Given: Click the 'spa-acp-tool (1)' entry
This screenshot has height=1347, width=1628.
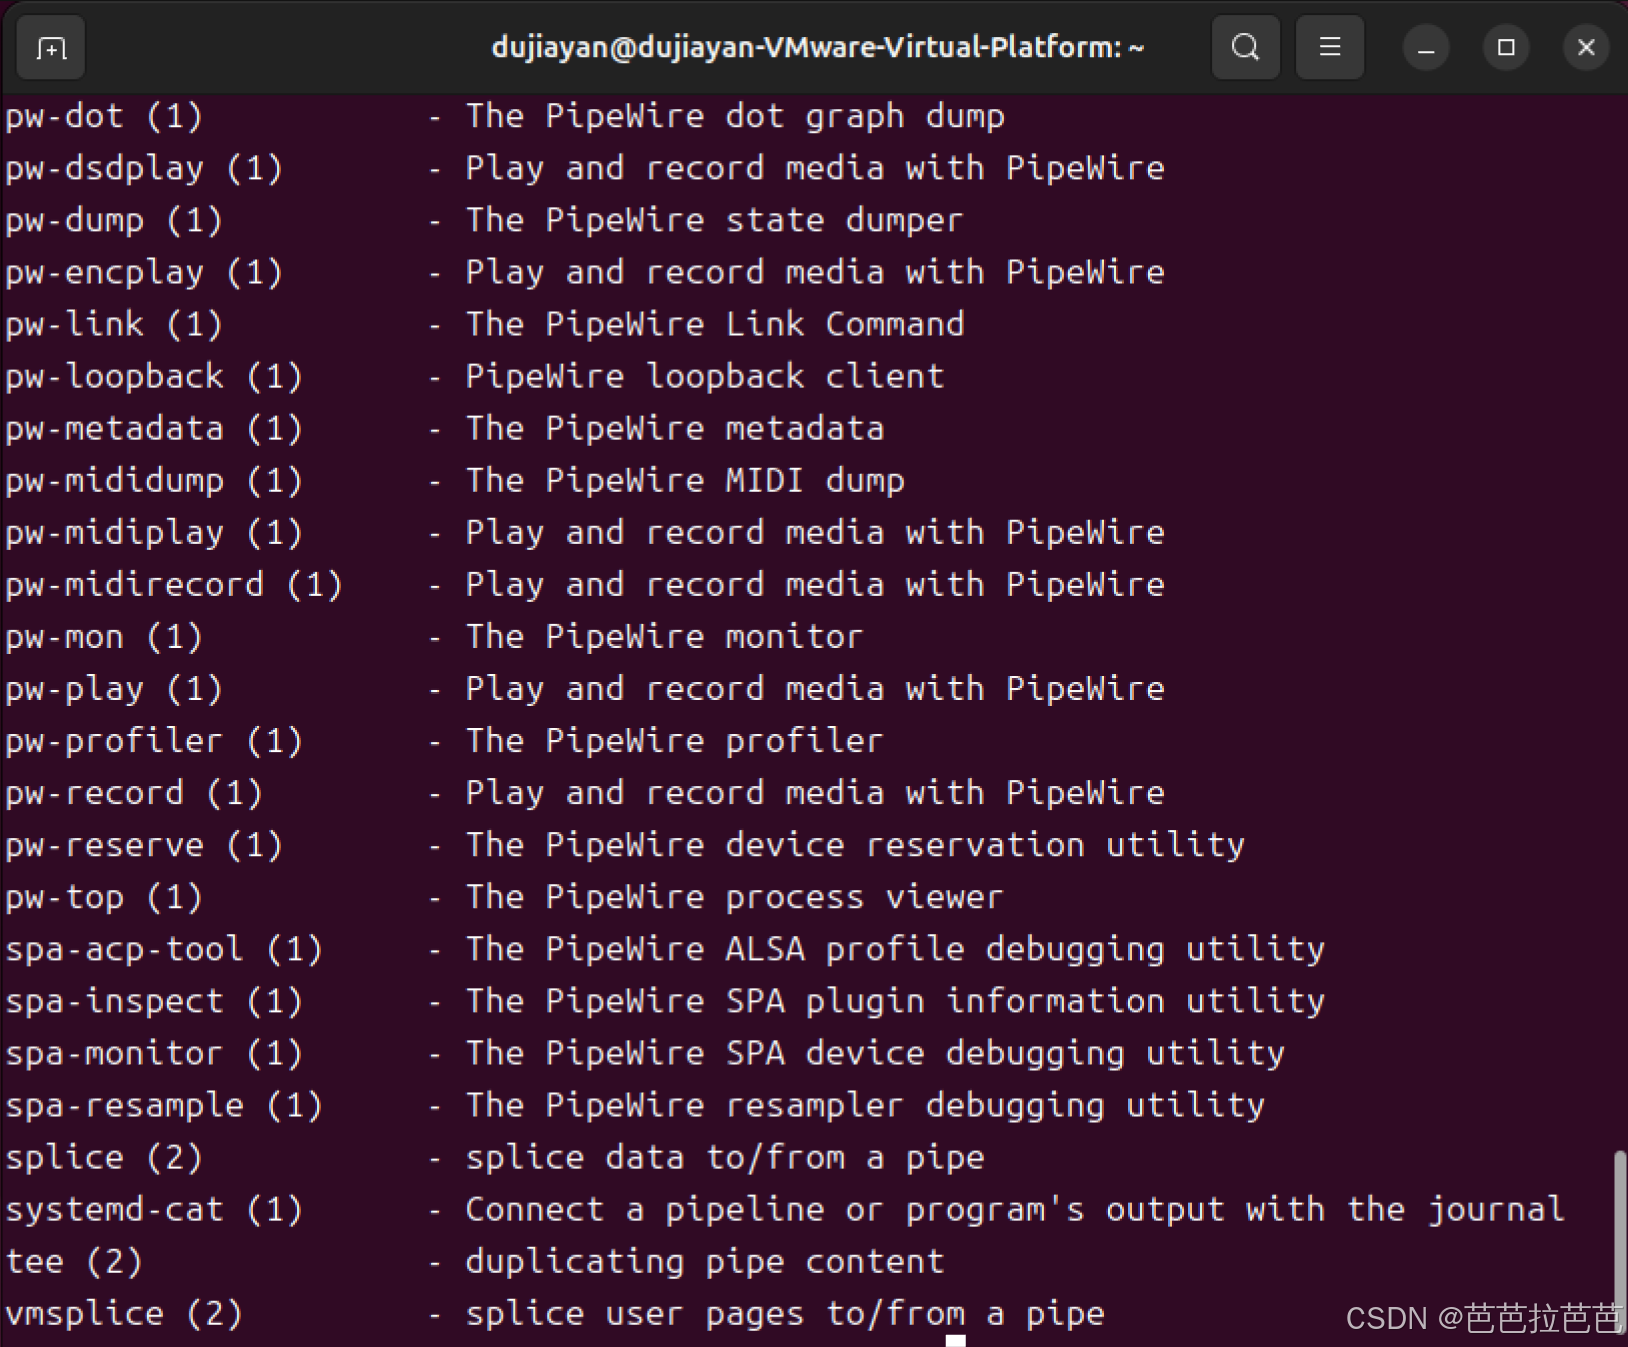Looking at the screenshot, I should (x=164, y=949).
